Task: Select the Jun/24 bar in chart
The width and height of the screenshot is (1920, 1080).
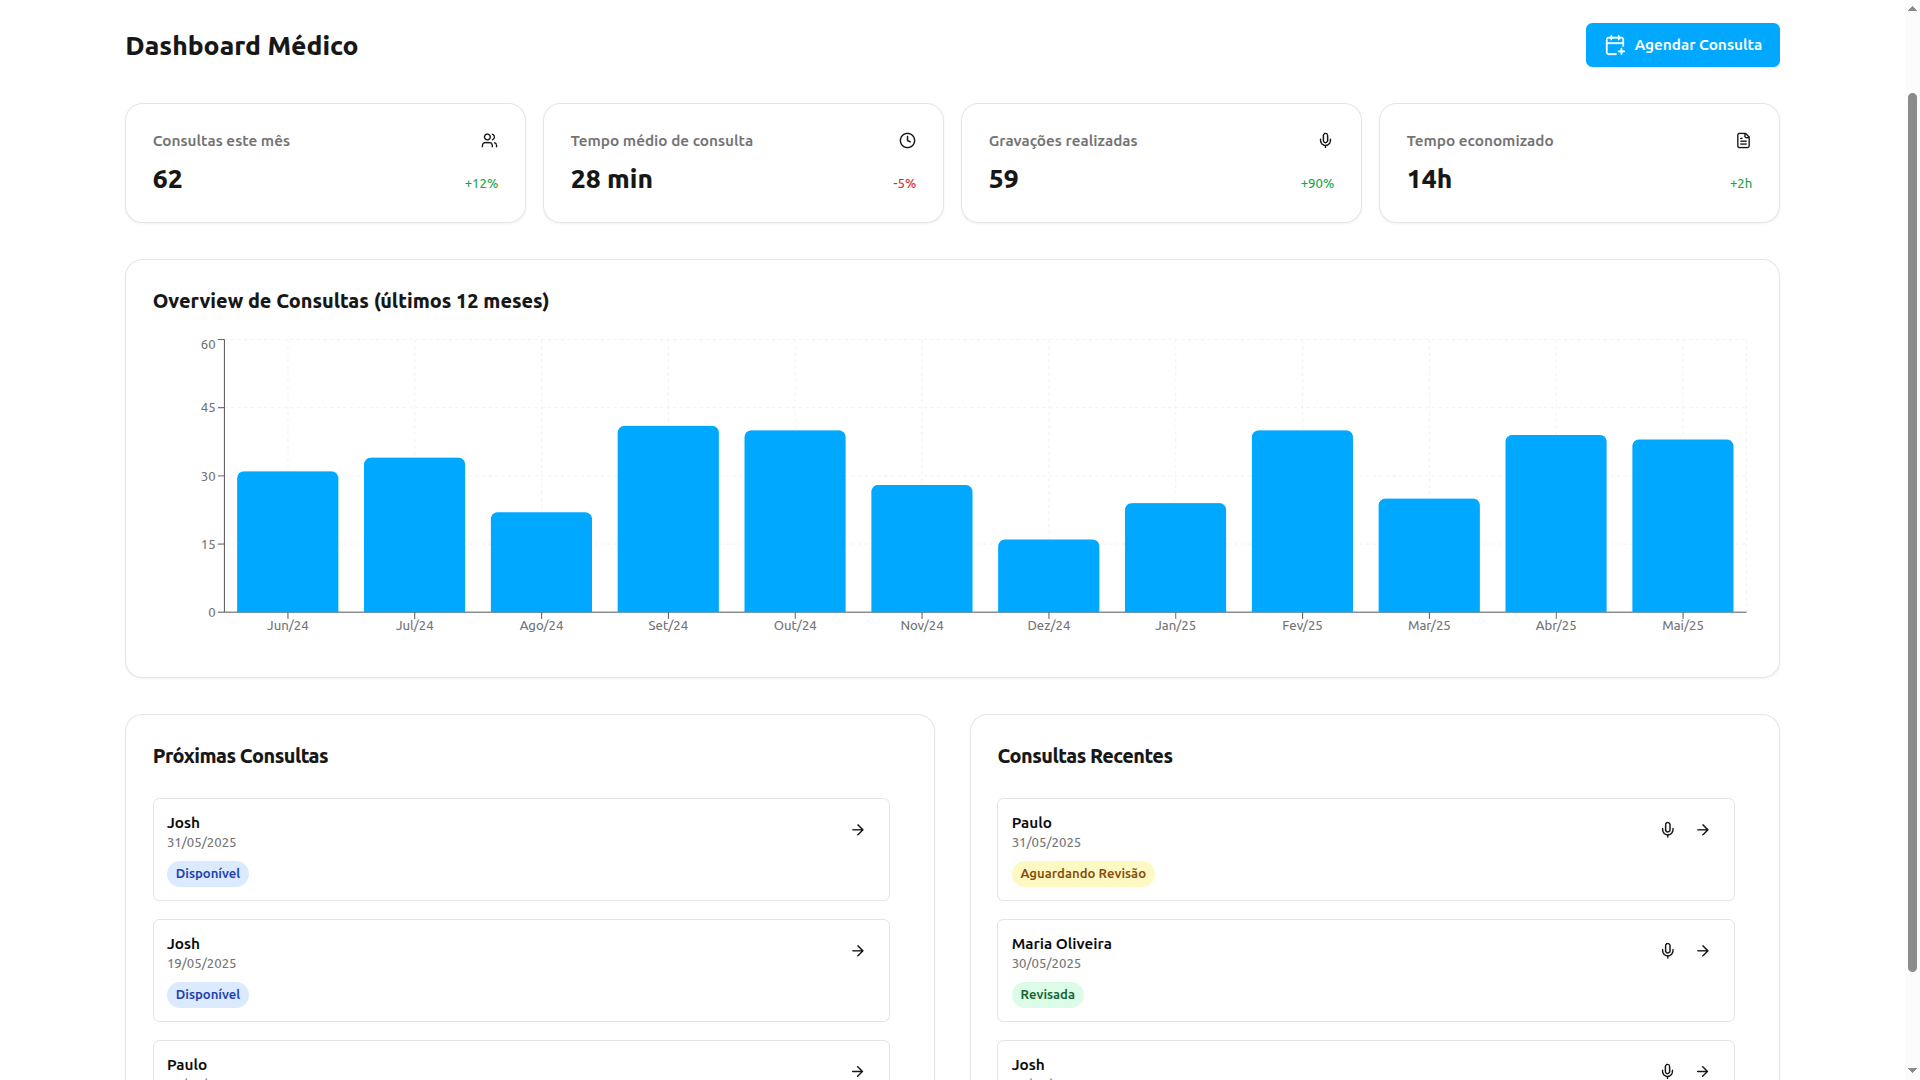Action: (288, 542)
